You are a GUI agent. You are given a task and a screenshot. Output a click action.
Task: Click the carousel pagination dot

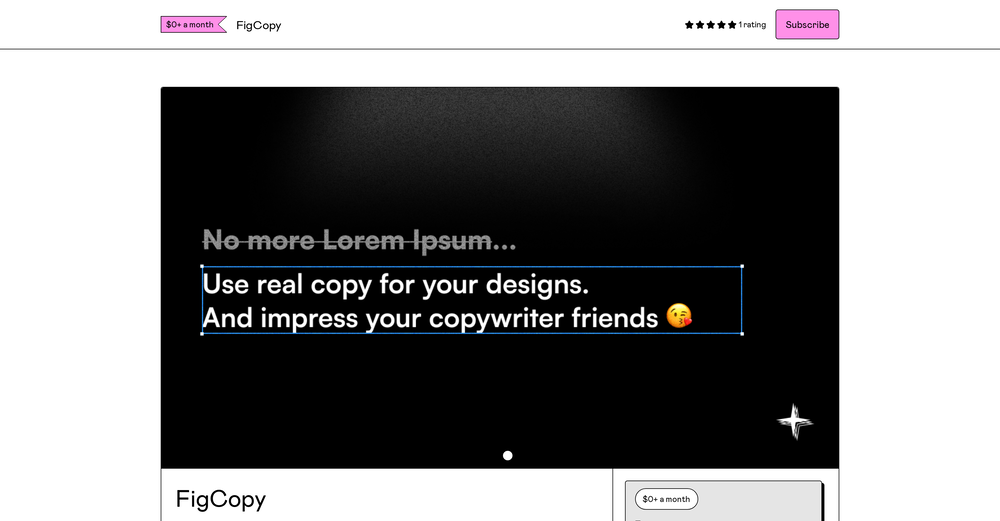(x=508, y=455)
